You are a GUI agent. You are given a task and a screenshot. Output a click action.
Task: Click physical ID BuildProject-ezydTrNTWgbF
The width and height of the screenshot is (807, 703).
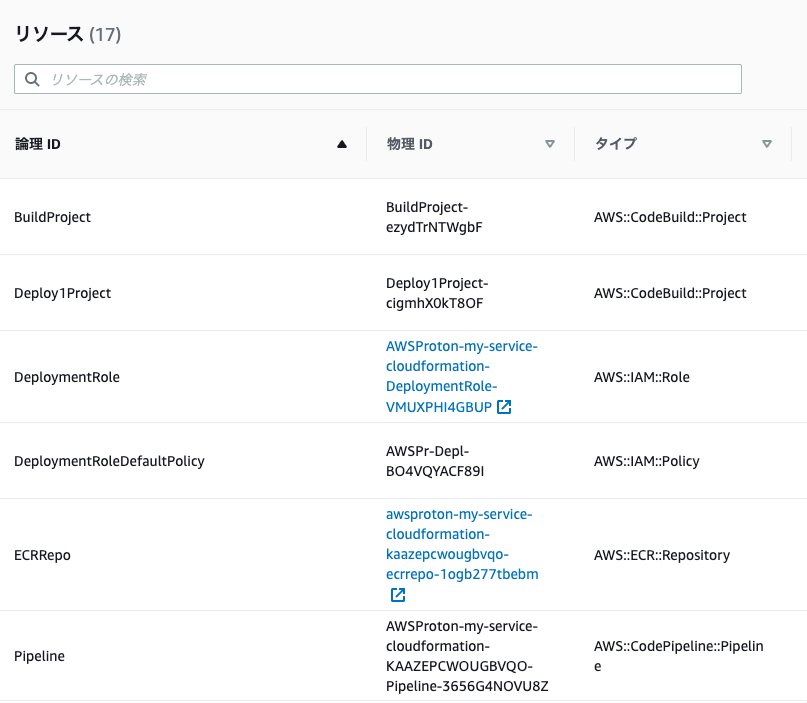click(x=434, y=217)
